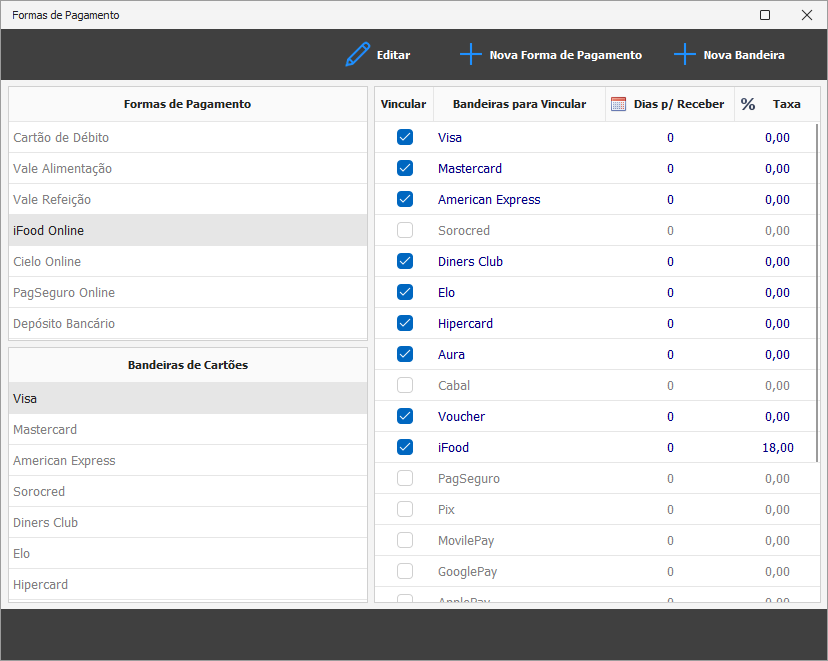
Task: Click the Nova Bandeira button label
Action: tap(744, 55)
